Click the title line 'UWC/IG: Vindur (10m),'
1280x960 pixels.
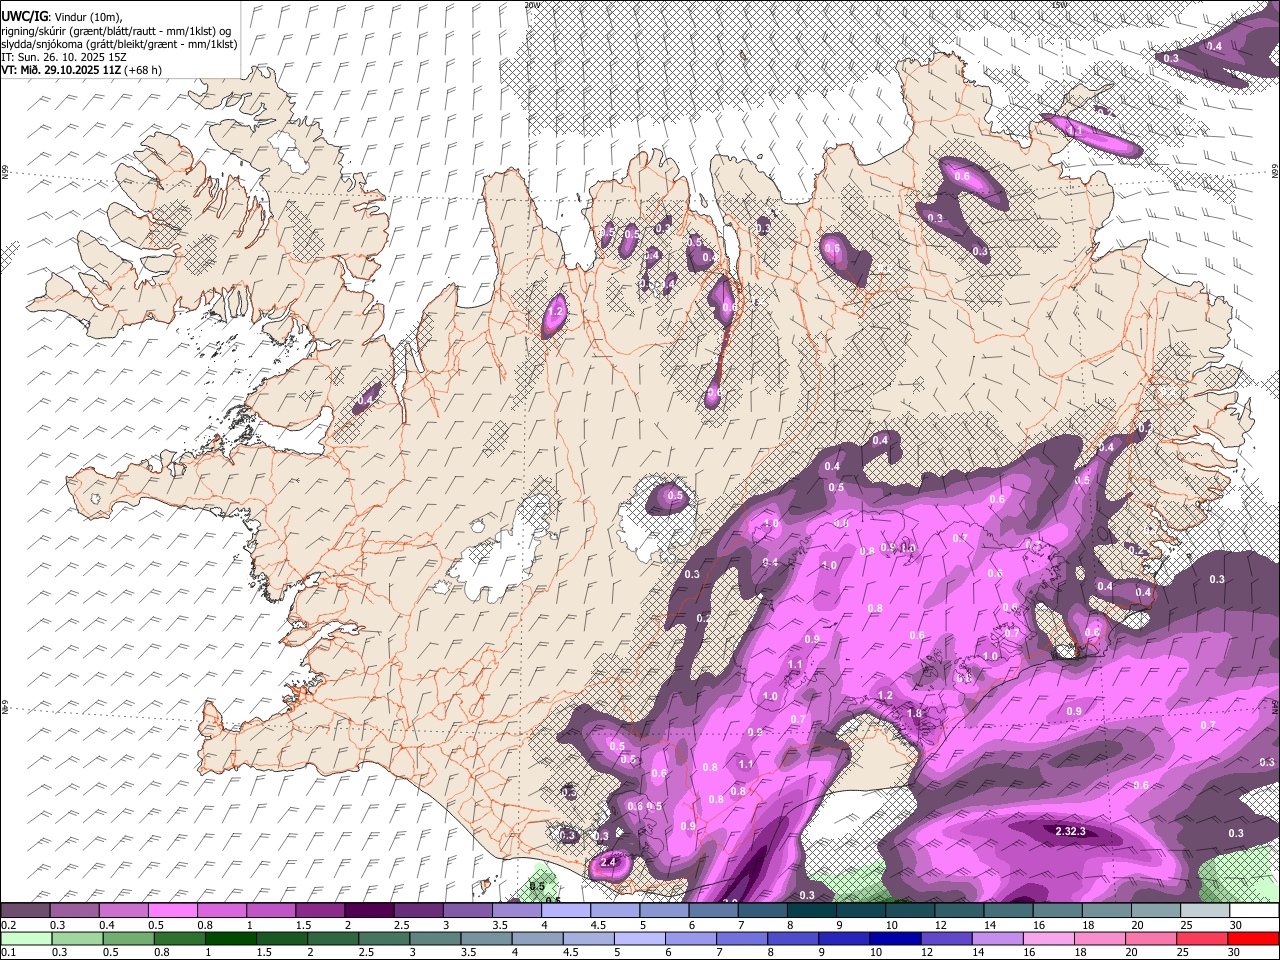(x=61, y=17)
